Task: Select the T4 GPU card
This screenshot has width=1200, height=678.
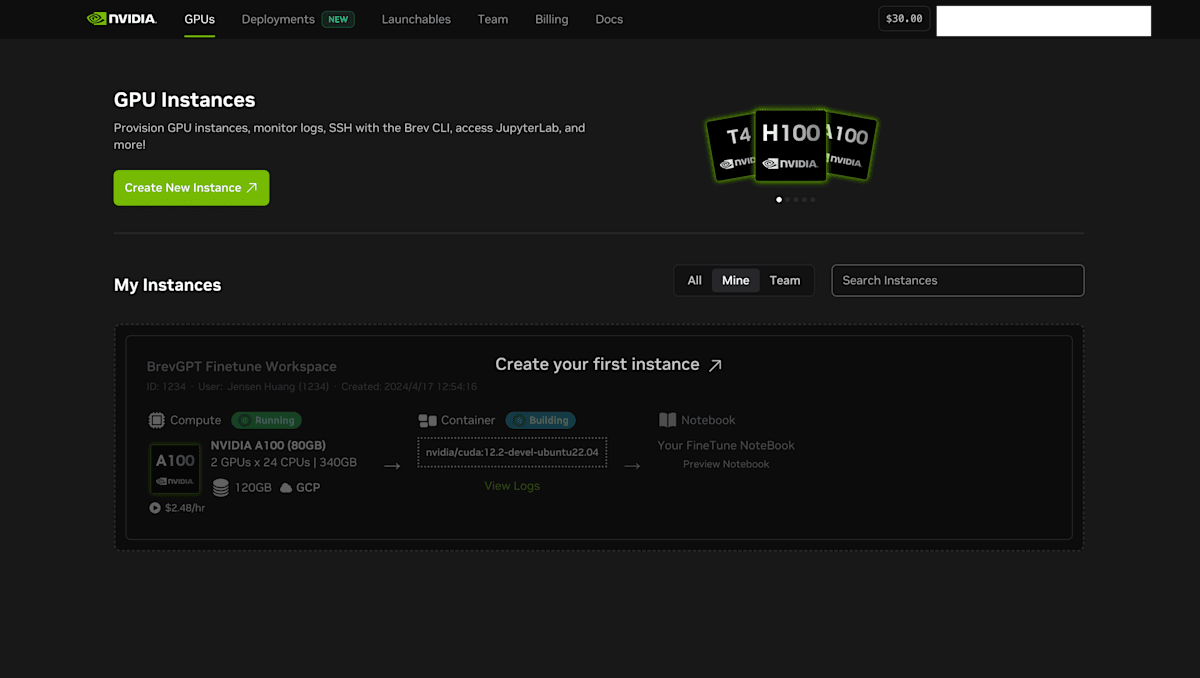Action: click(731, 148)
